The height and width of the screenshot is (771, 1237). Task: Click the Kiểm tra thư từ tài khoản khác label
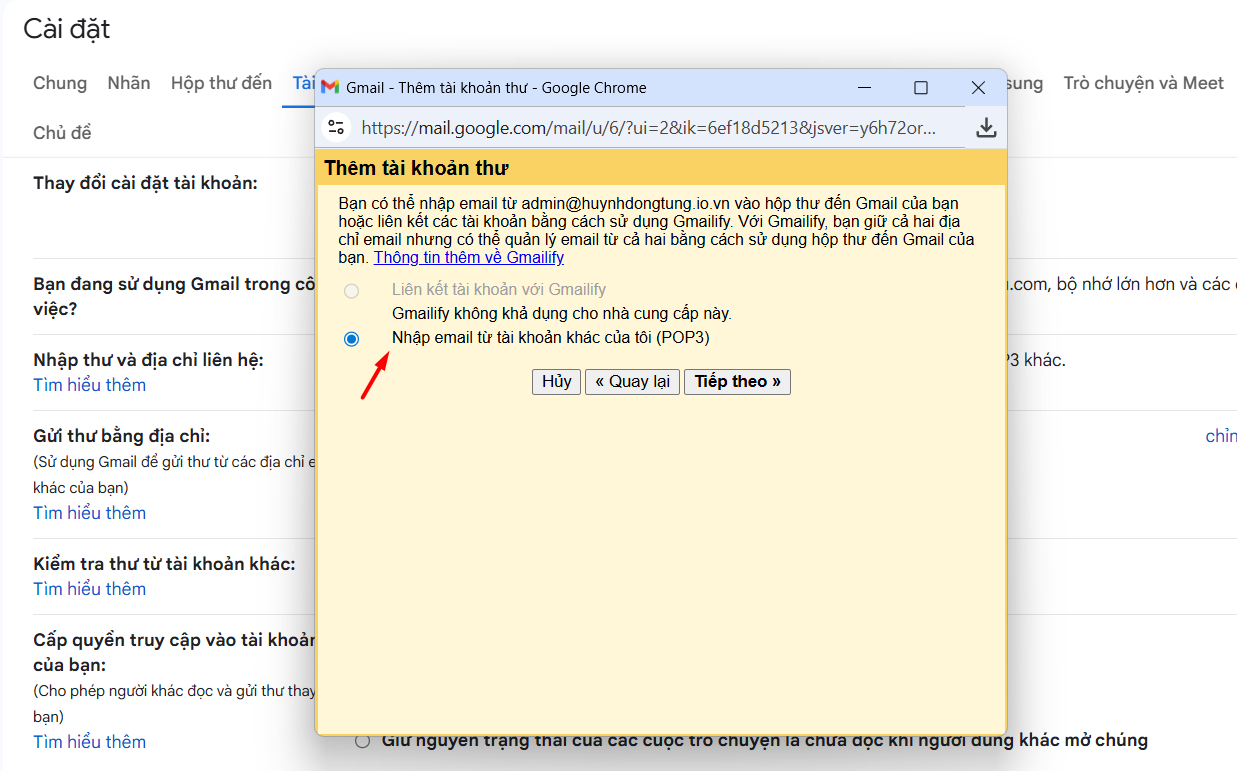(165, 564)
